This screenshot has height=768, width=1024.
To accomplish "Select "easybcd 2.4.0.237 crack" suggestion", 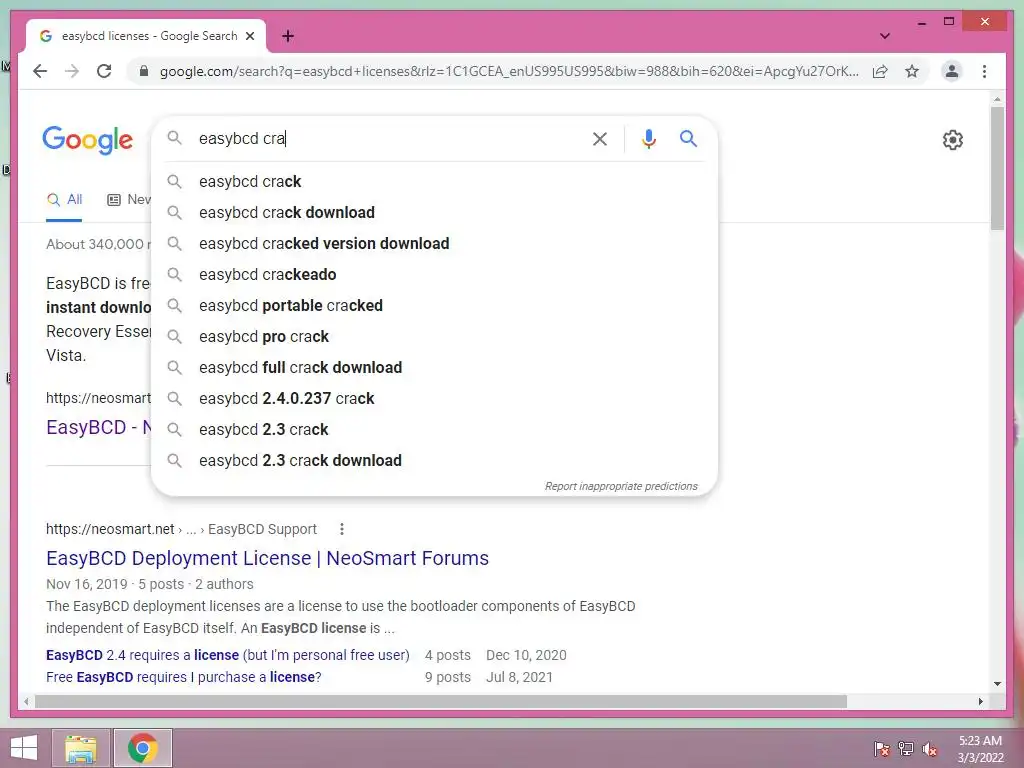I will pyautogui.click(x=434, y=398).
